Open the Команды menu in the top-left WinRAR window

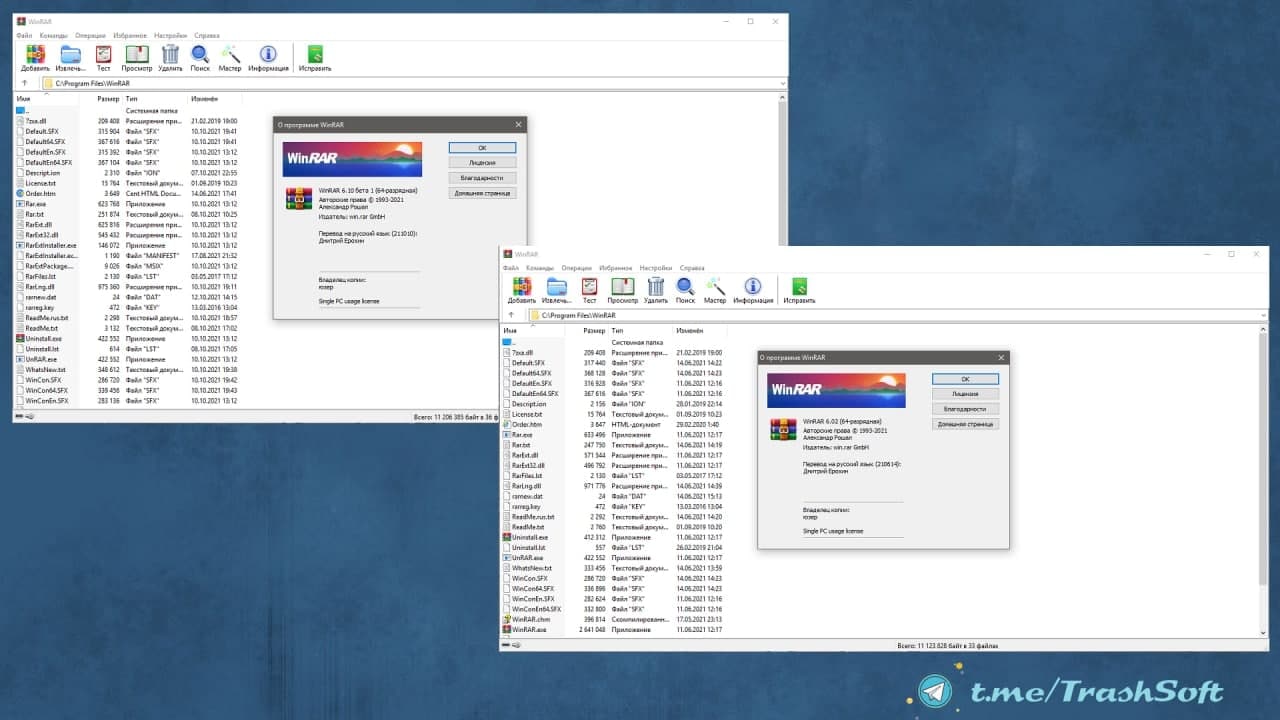pyautogui.click(x=54, y=36)
